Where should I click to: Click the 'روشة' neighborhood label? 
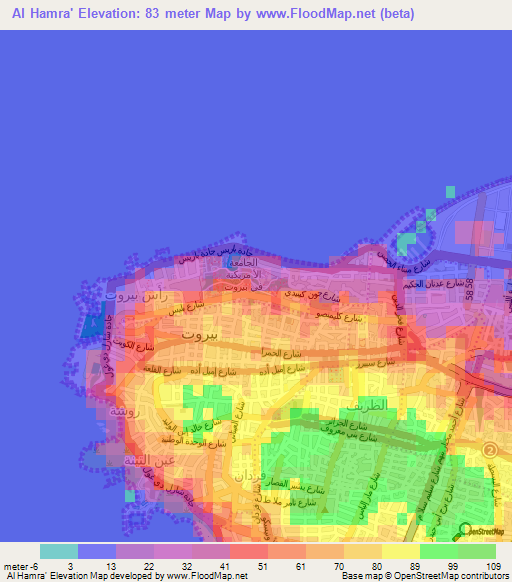125,412
